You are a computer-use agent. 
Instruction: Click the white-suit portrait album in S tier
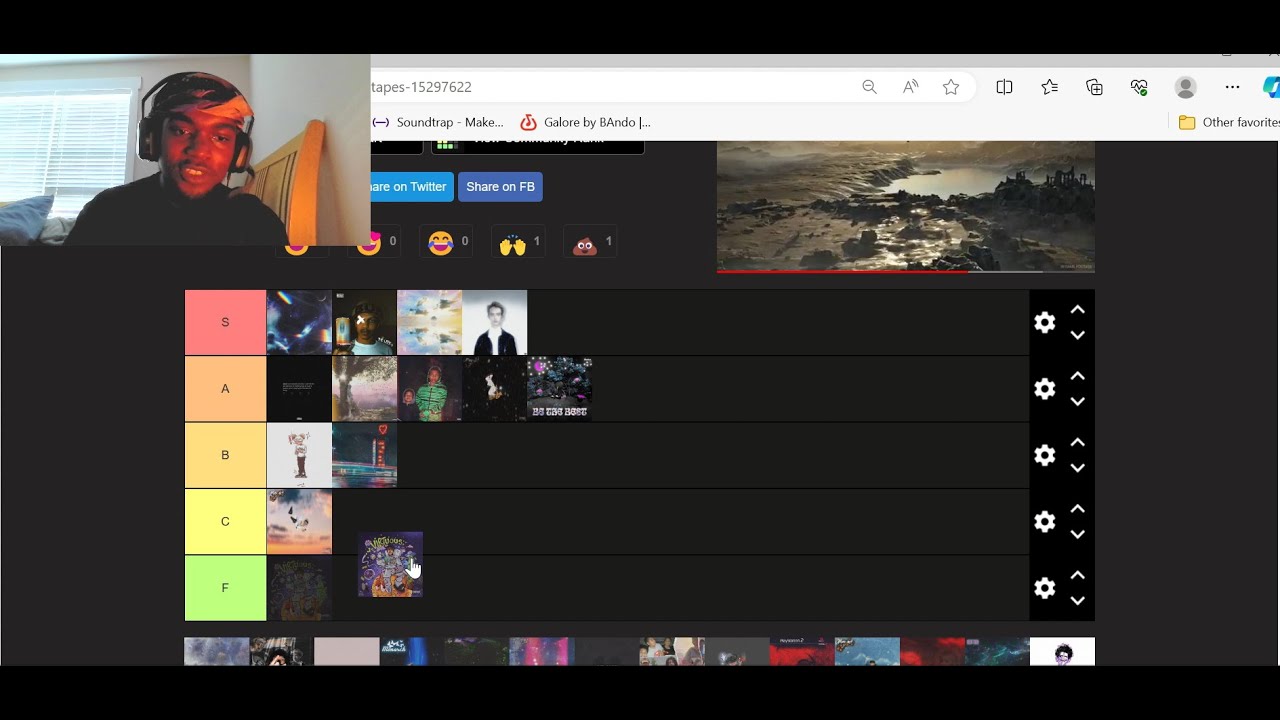pos(494,322)
